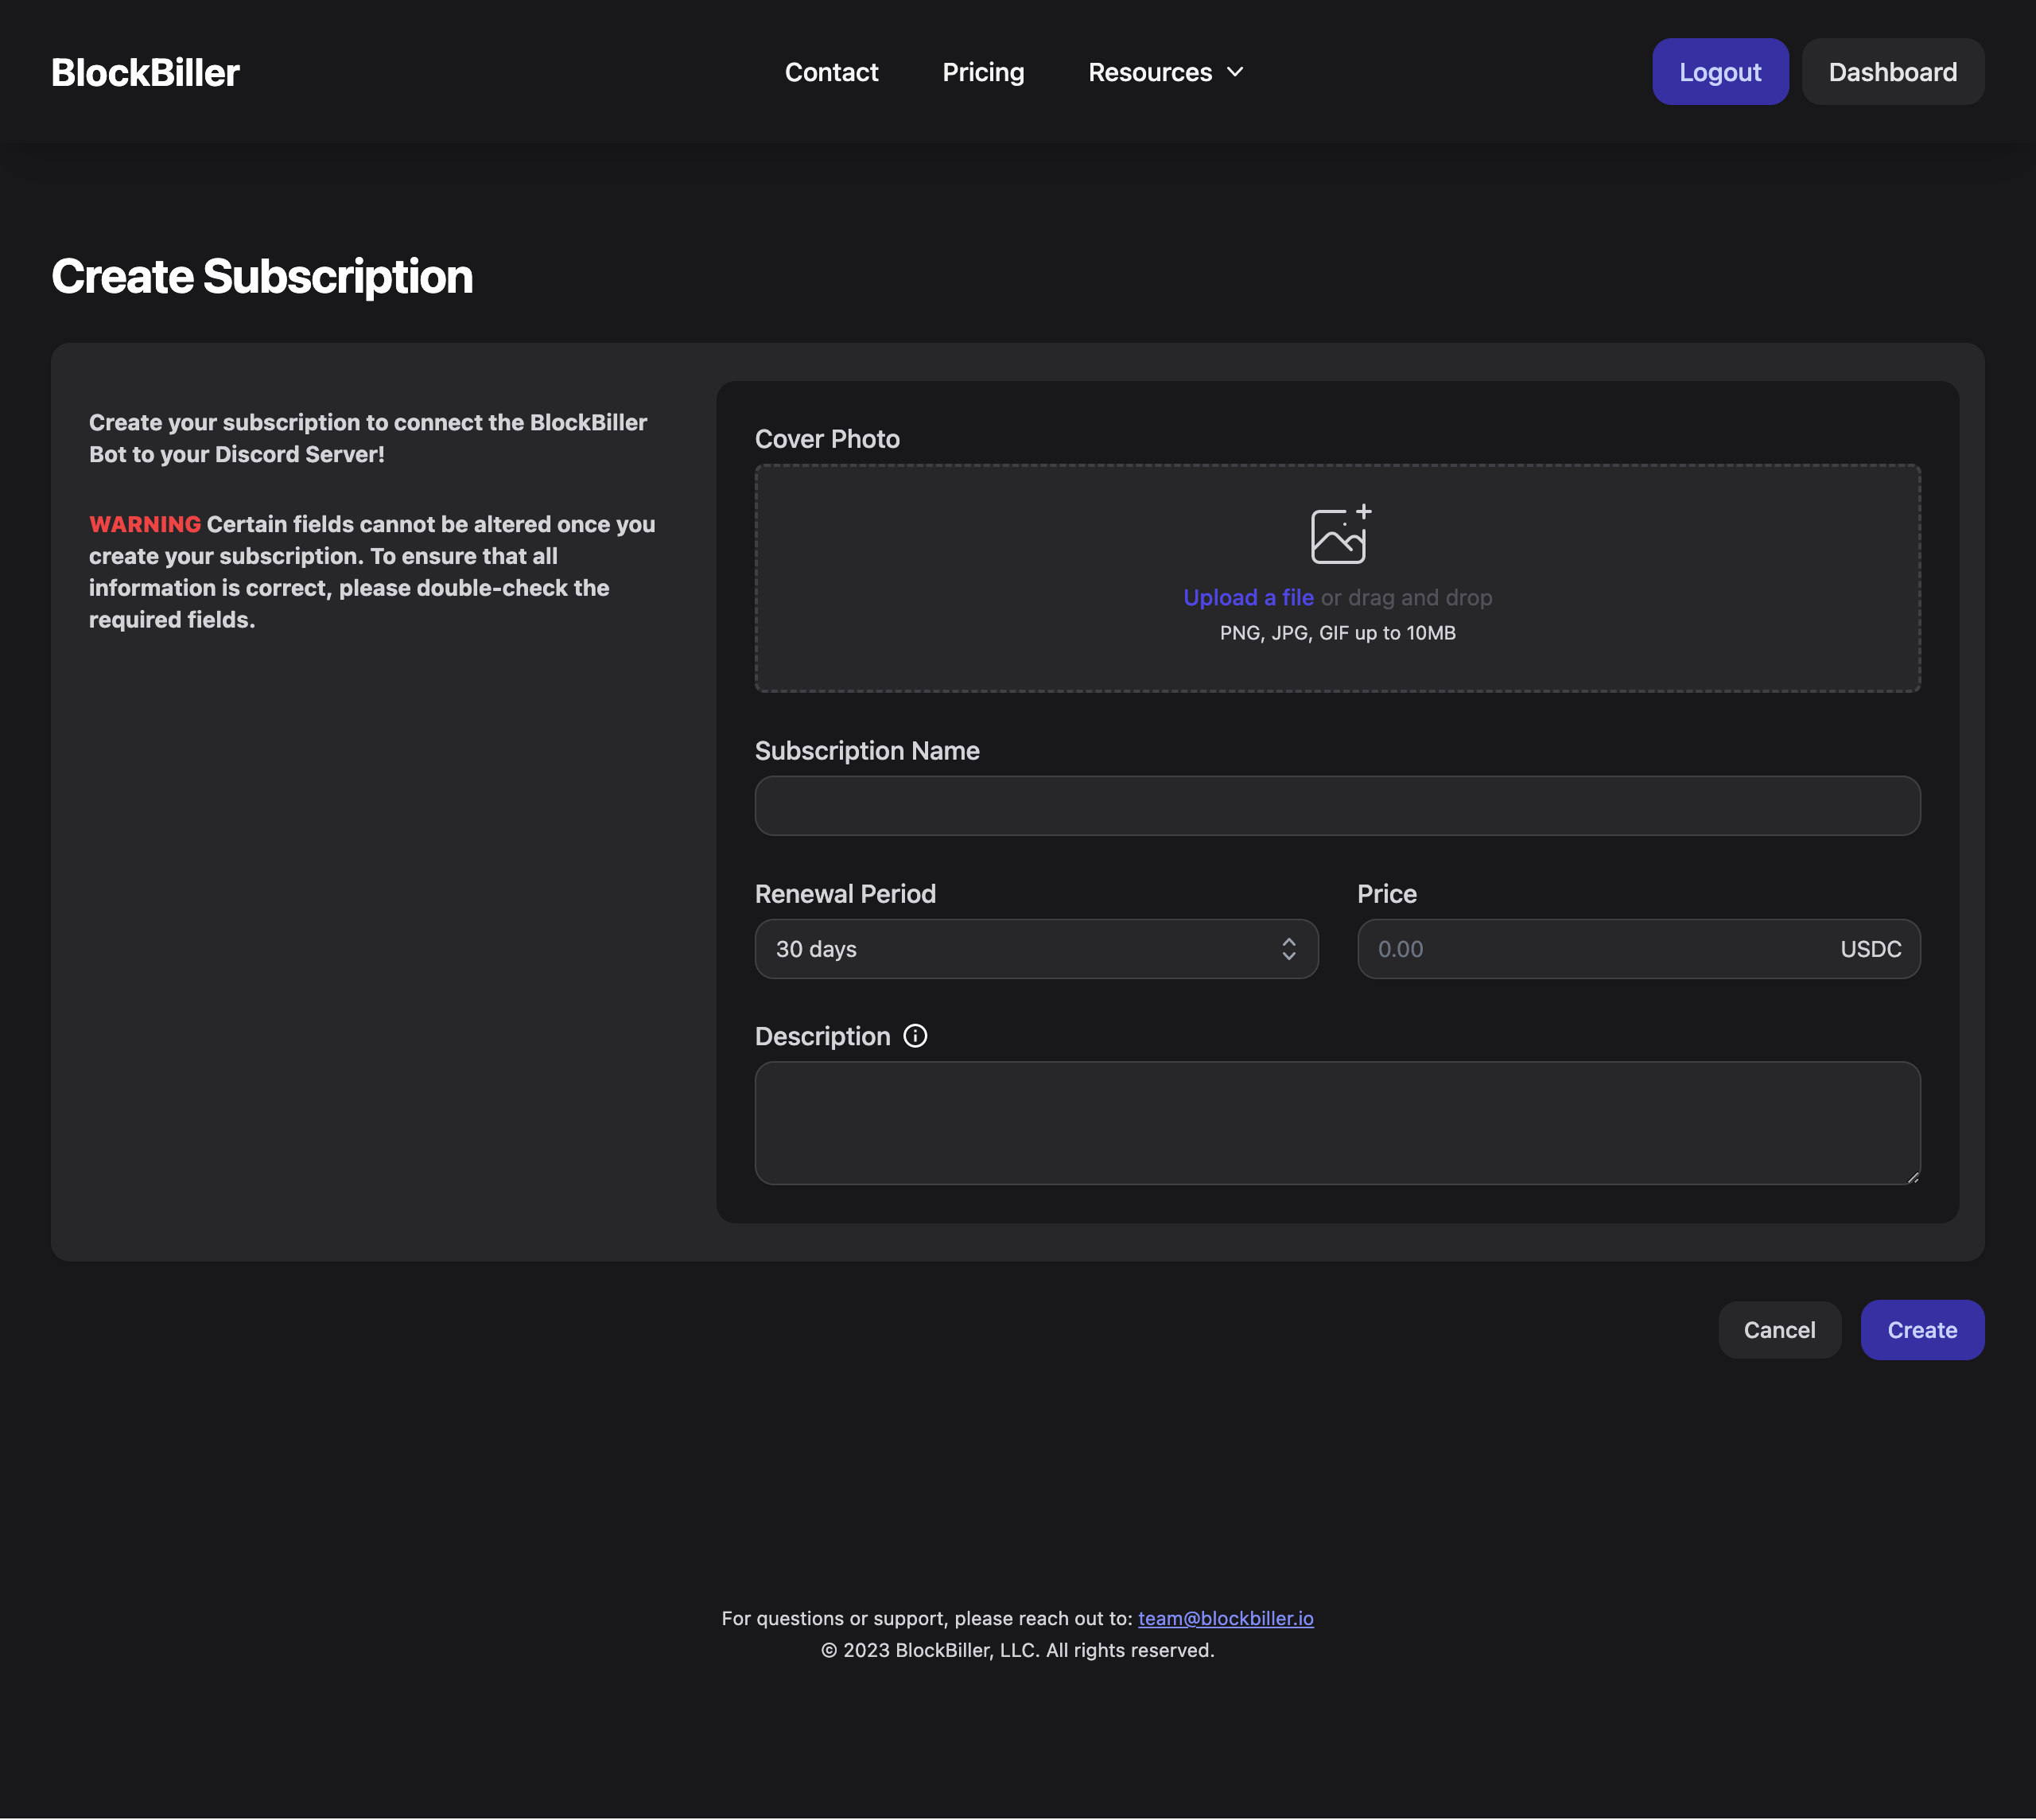Image resolution: width=2036 pixels, height=1820 pixels.
Task: Click the Description info icon
Action: pyautogui.click(x=915, y=1036)
